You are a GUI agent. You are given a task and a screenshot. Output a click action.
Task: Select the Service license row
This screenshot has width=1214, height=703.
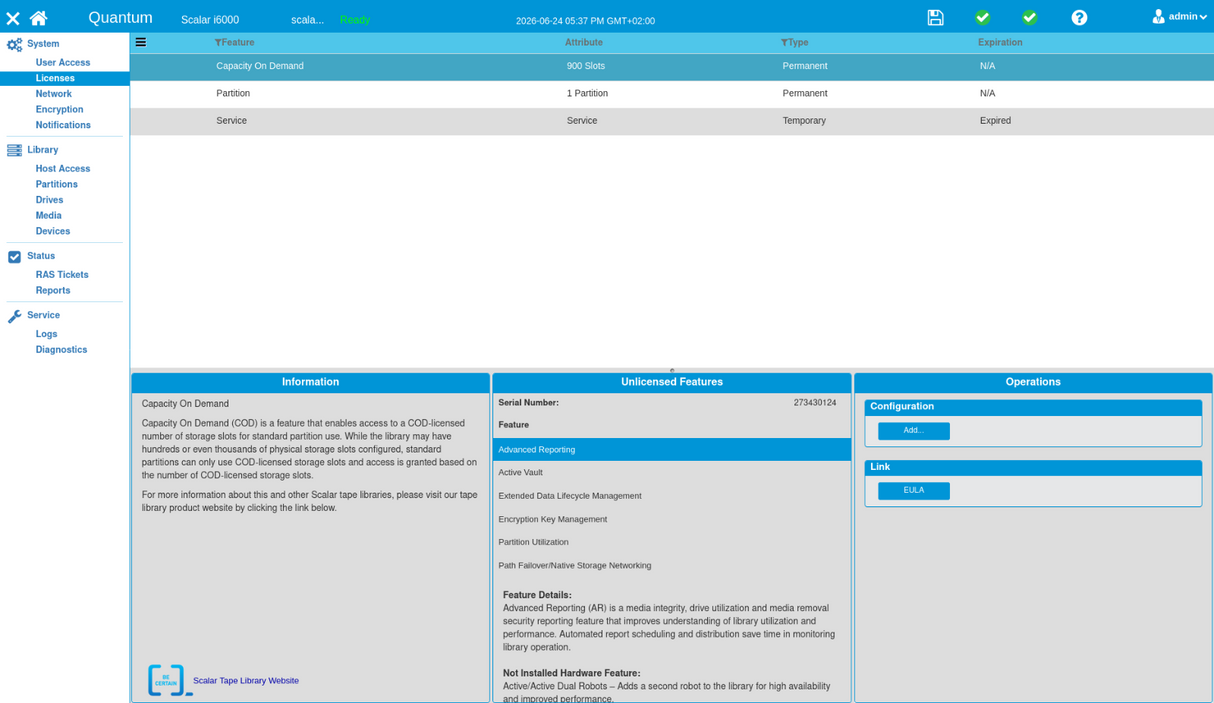tap(672, 121)
